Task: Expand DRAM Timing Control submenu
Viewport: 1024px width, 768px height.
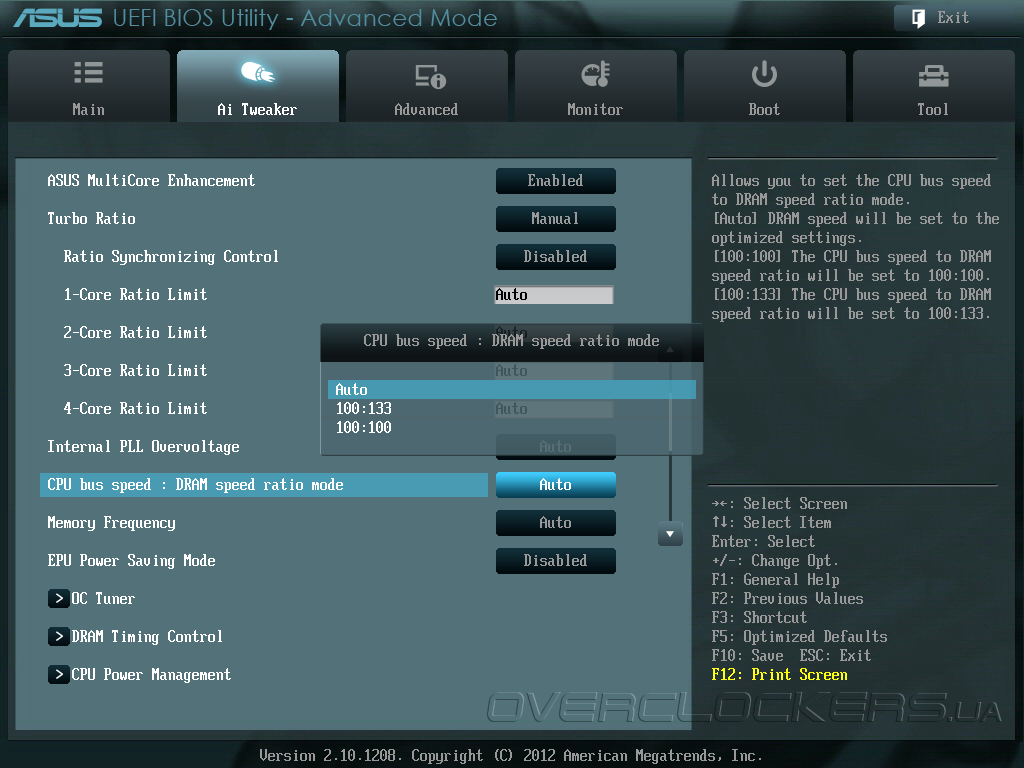Action: 147,636
